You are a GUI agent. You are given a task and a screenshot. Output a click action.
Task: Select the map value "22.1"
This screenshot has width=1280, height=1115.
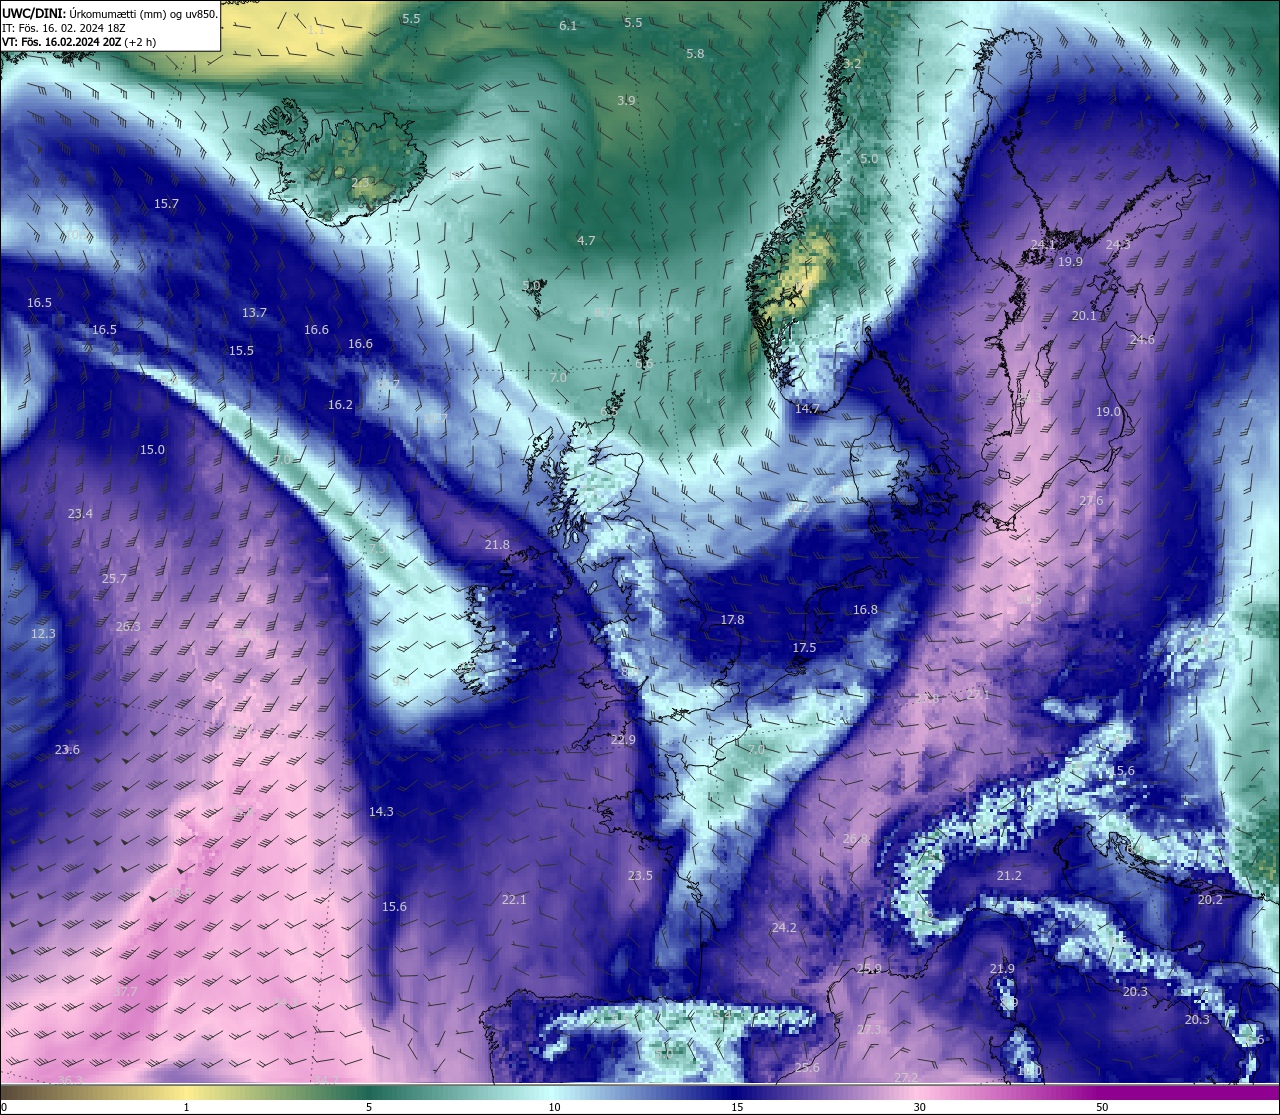pyautogui.click(x=514, y=900)
